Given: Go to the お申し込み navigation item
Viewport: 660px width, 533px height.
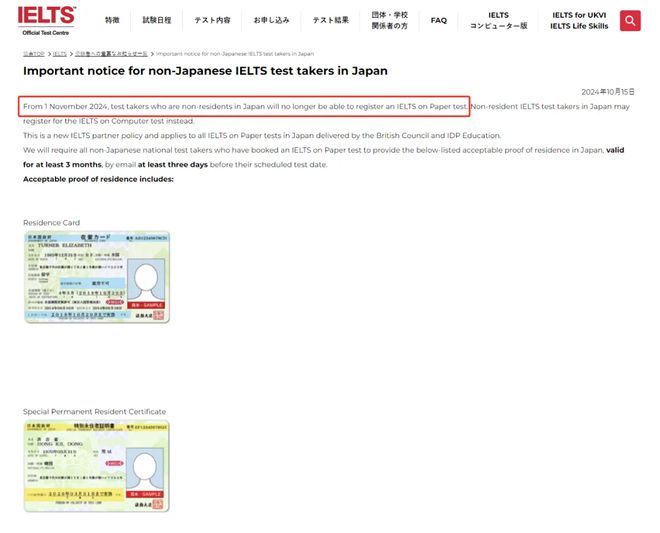Looking at the screenshot, I should tap(271, 20).
